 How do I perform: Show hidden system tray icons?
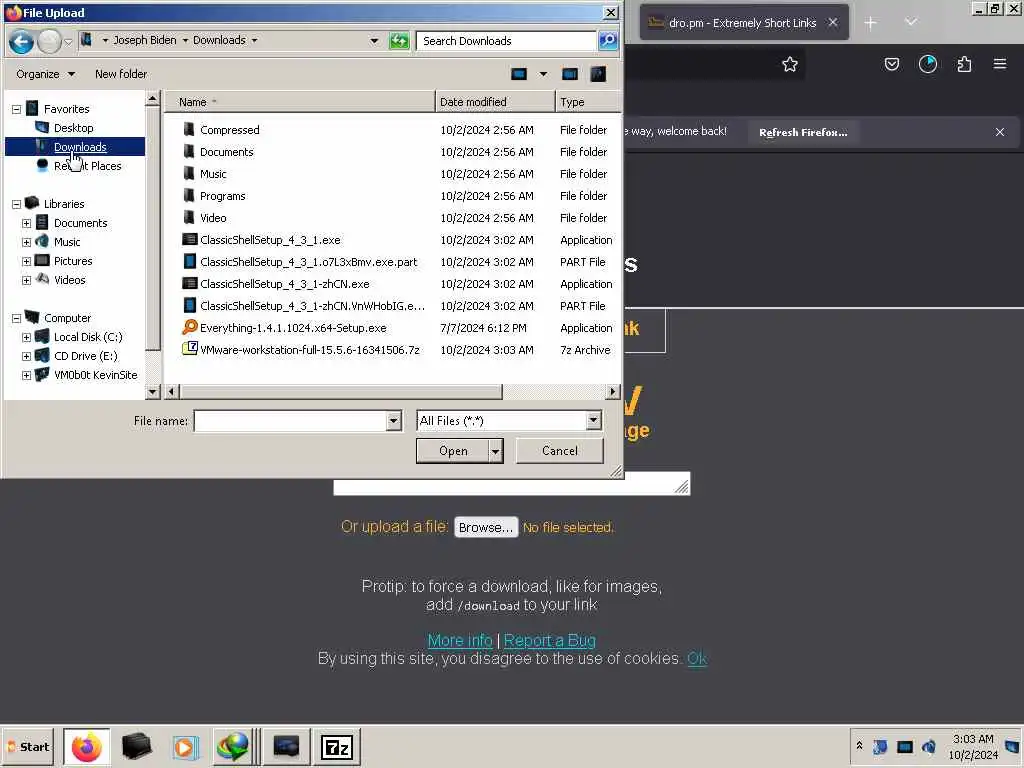tap(859, 746)
